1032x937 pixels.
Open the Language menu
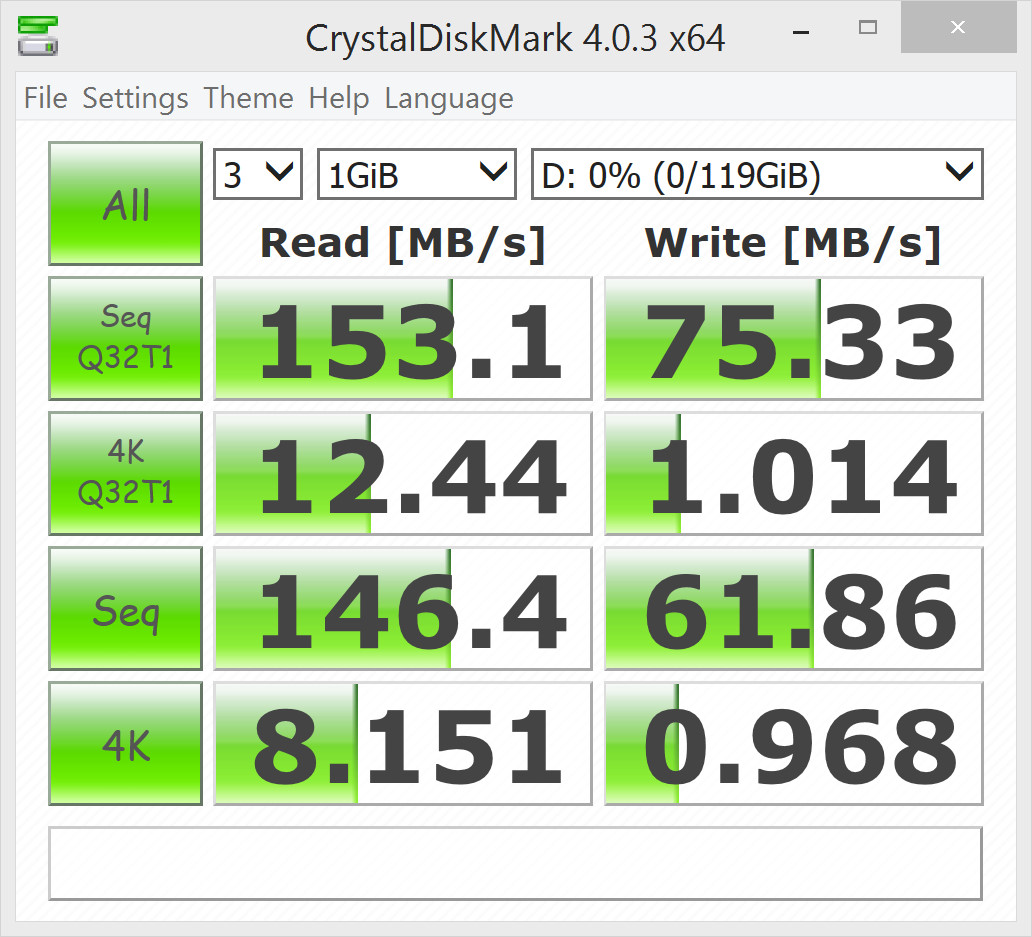coord(449,99)
